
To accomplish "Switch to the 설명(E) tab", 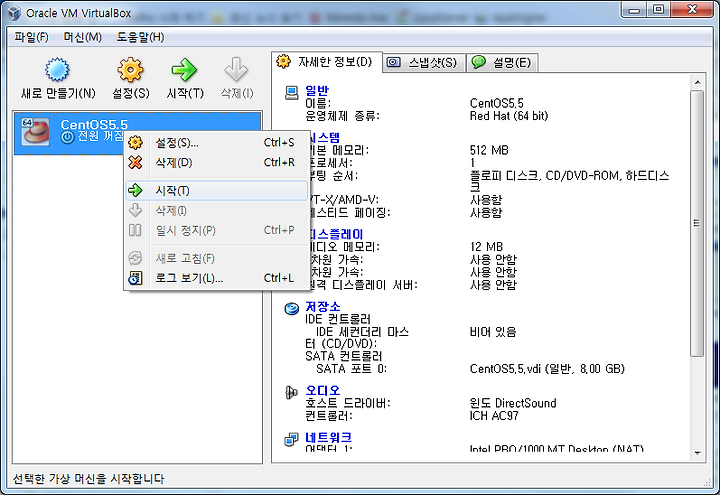I will [x=502, y=62].
